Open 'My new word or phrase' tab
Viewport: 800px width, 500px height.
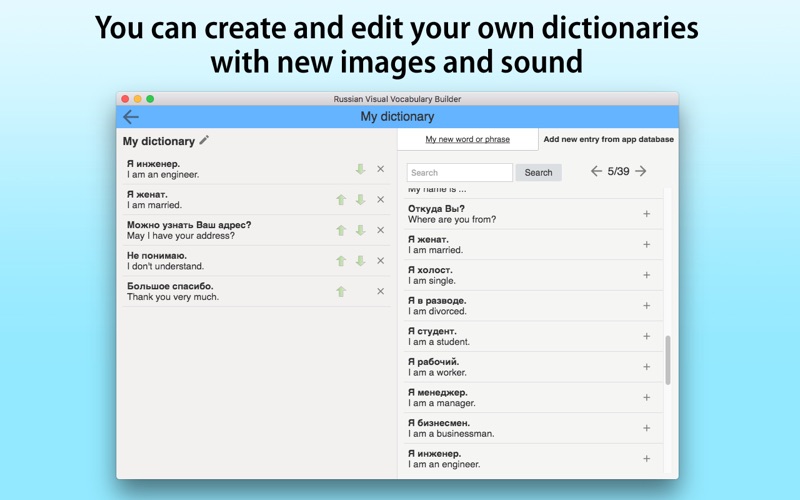coord(467,139)
